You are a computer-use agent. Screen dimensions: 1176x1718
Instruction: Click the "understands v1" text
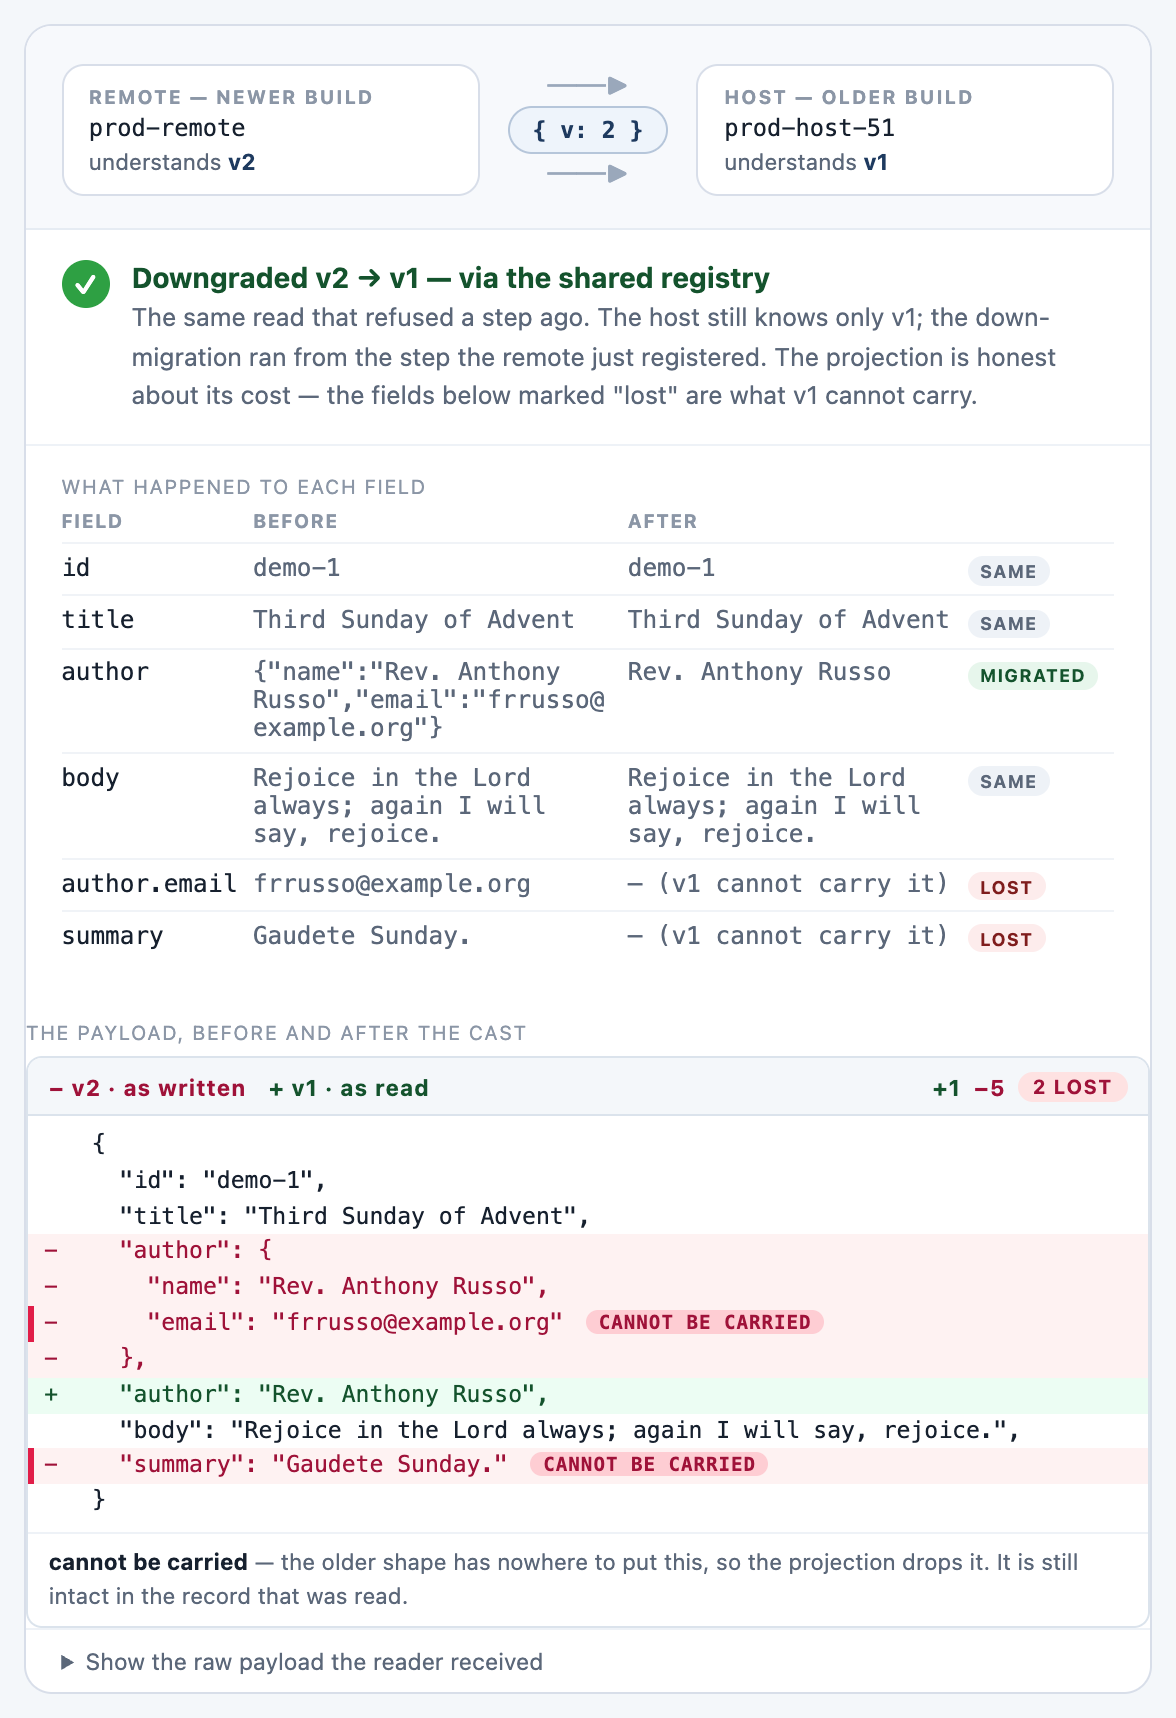(806, 162)
